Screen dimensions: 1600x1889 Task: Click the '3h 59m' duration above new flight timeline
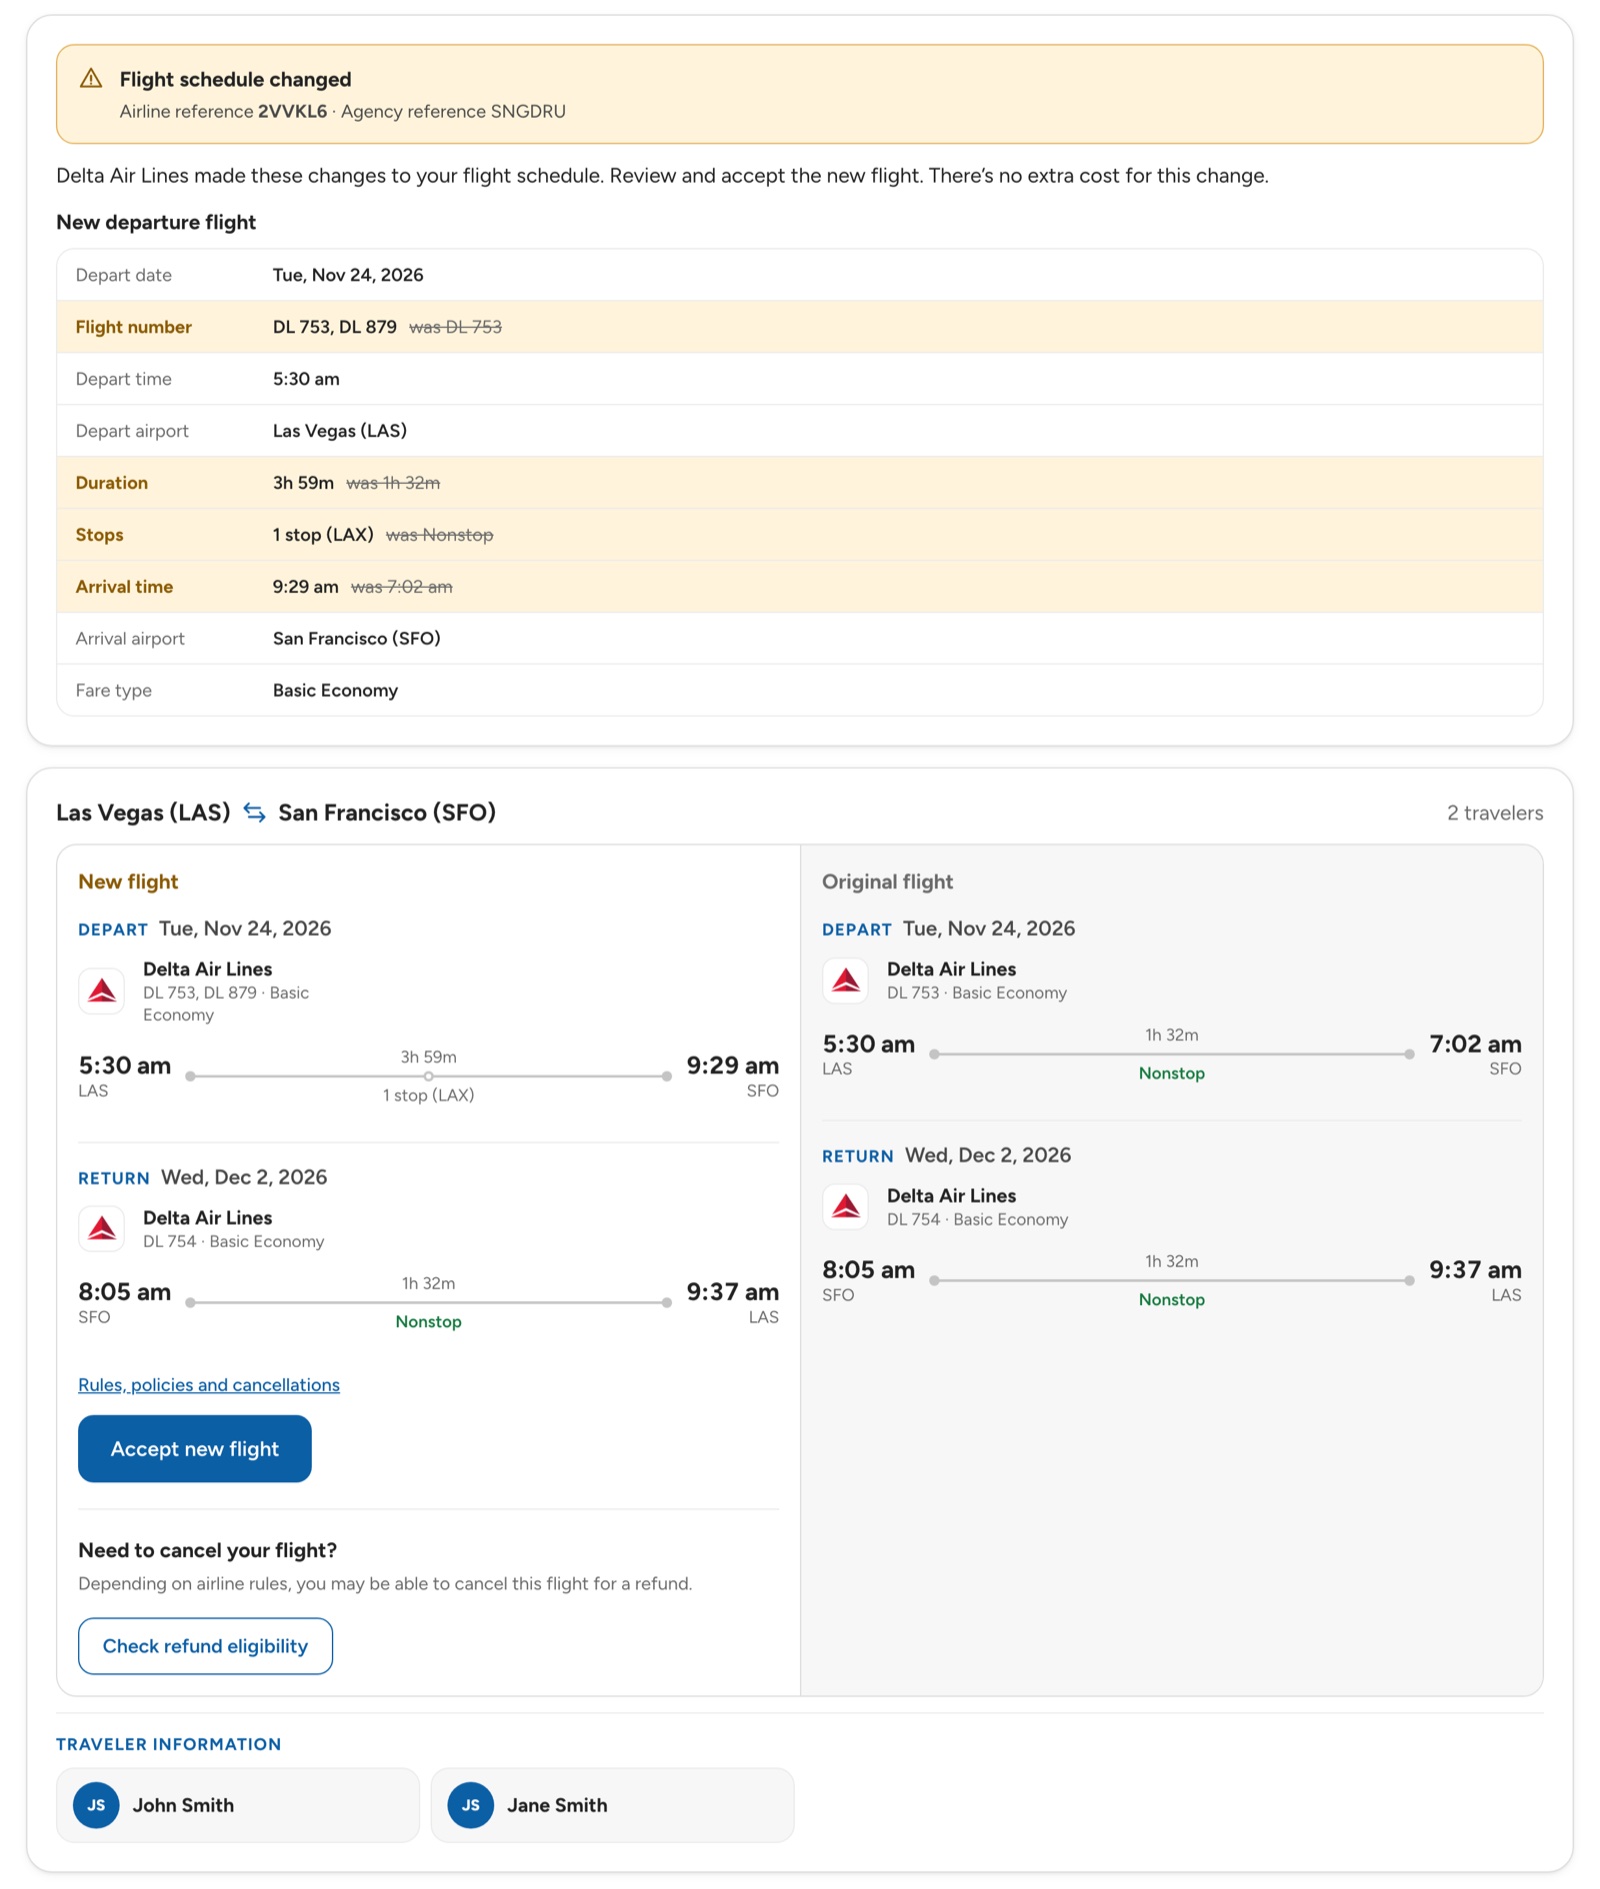tap(428, 1057)
